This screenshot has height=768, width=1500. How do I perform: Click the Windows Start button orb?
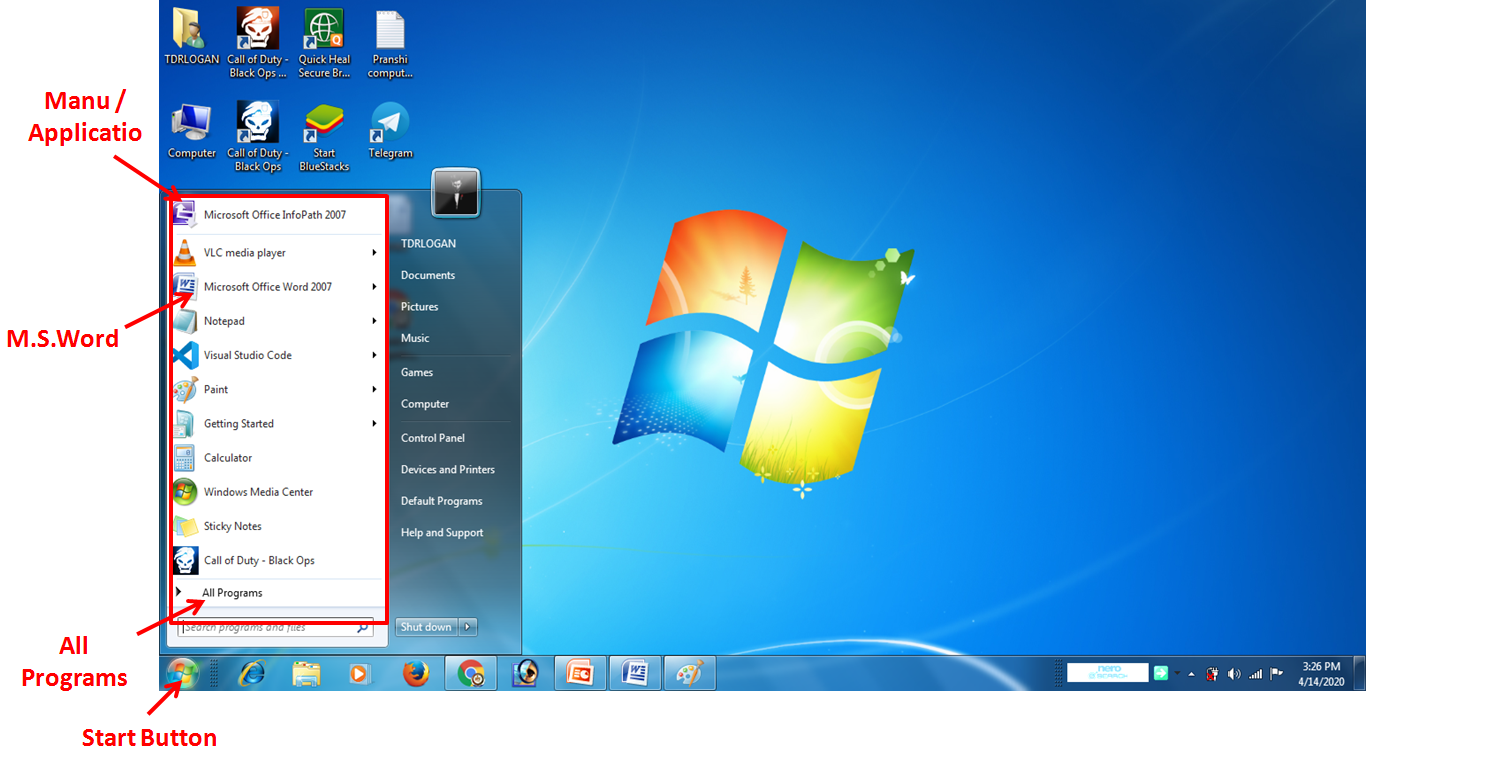point(182,673)
